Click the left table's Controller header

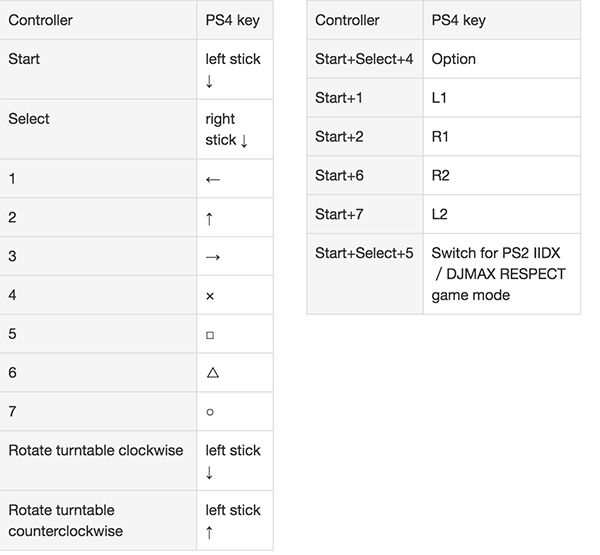pyautogui.click(x=98, y=20)
